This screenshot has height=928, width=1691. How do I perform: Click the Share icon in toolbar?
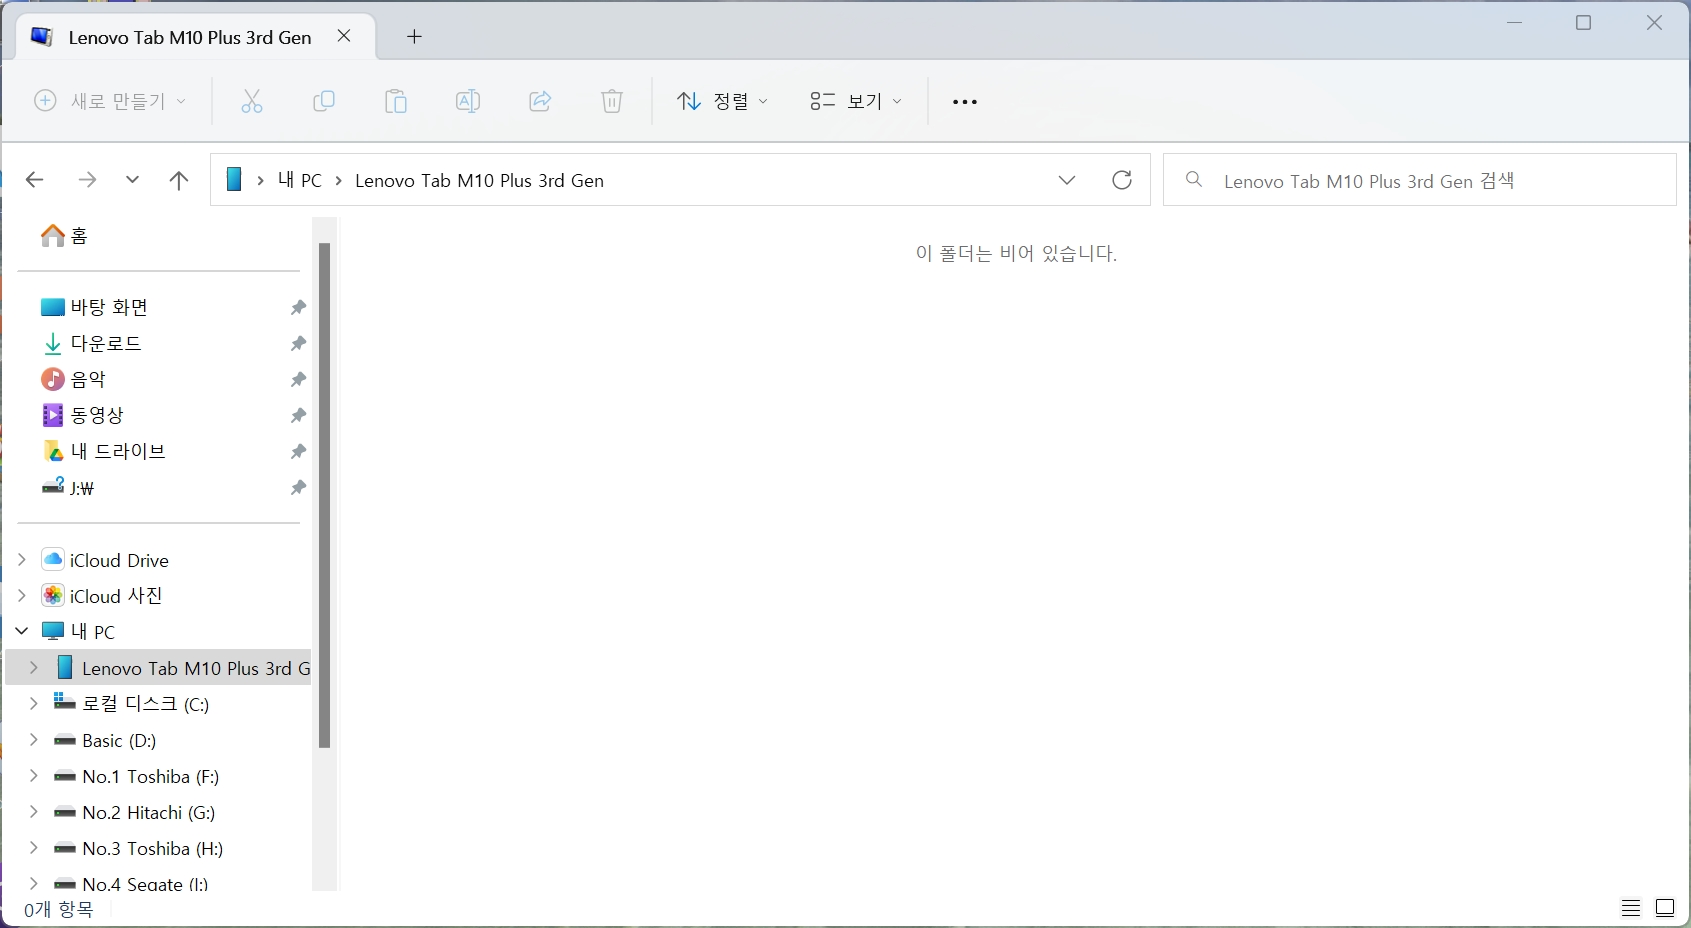click(x=540, y=101)
